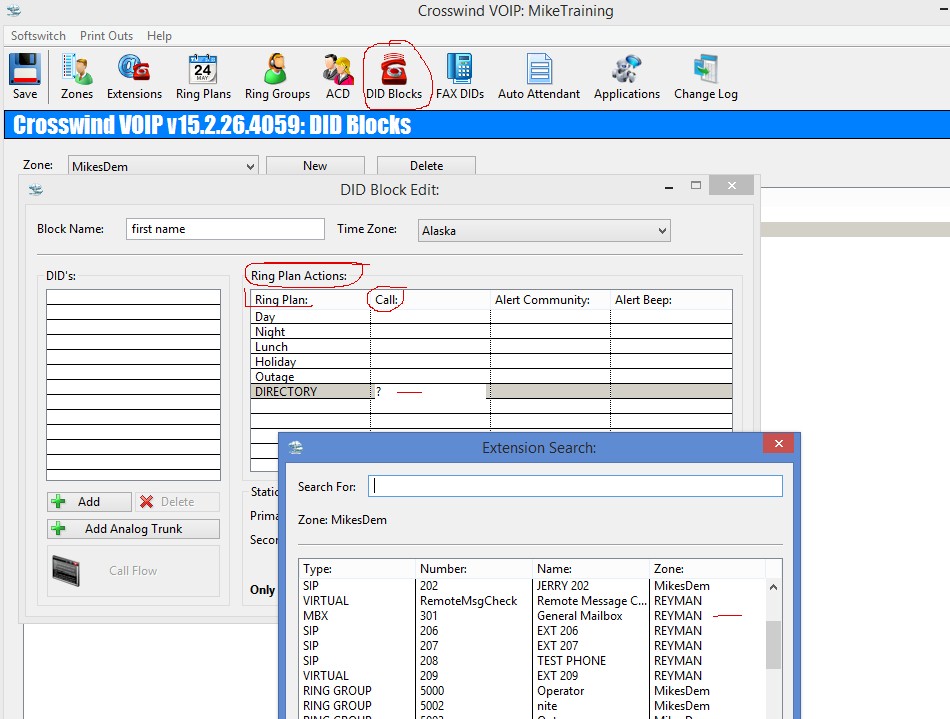950x719 pixels.
Task: Click the Search For input field
Action: click(x=575, y=486)
